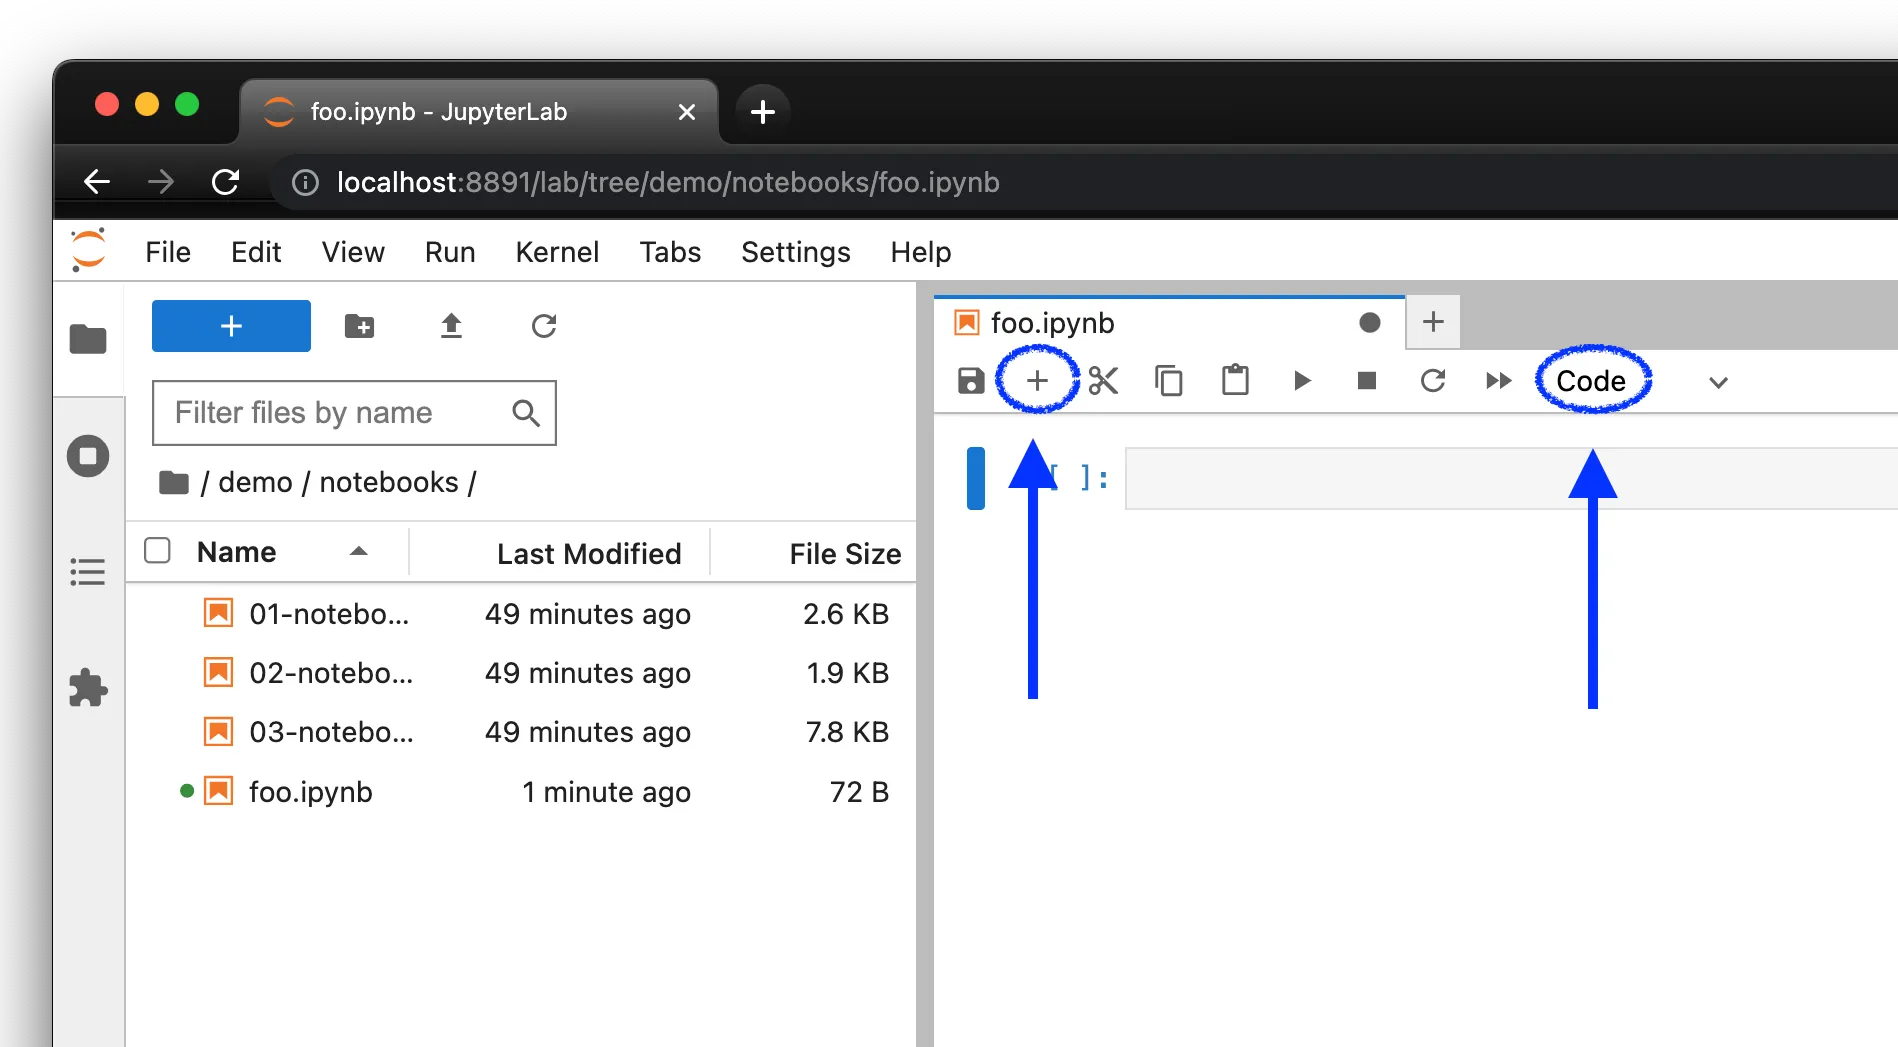The height and width of the screenshot is (1047, 1898).
Task: Open 03-notebook file in the file list
Action: click(x=331, y=732)
